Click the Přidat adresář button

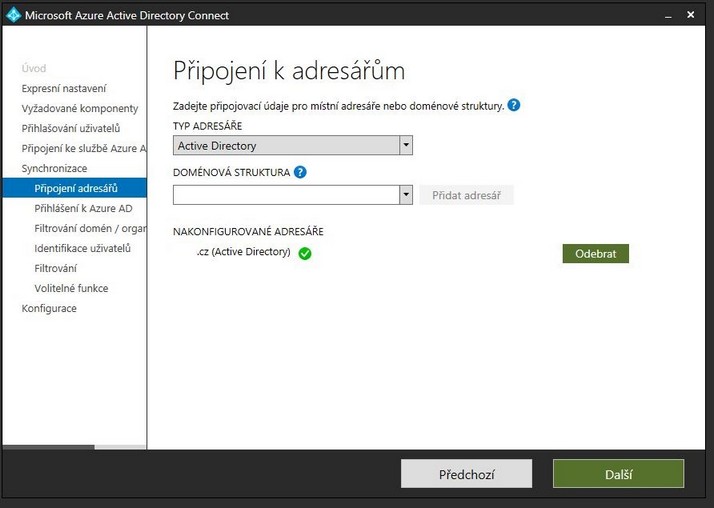click(x=466, y=195)
